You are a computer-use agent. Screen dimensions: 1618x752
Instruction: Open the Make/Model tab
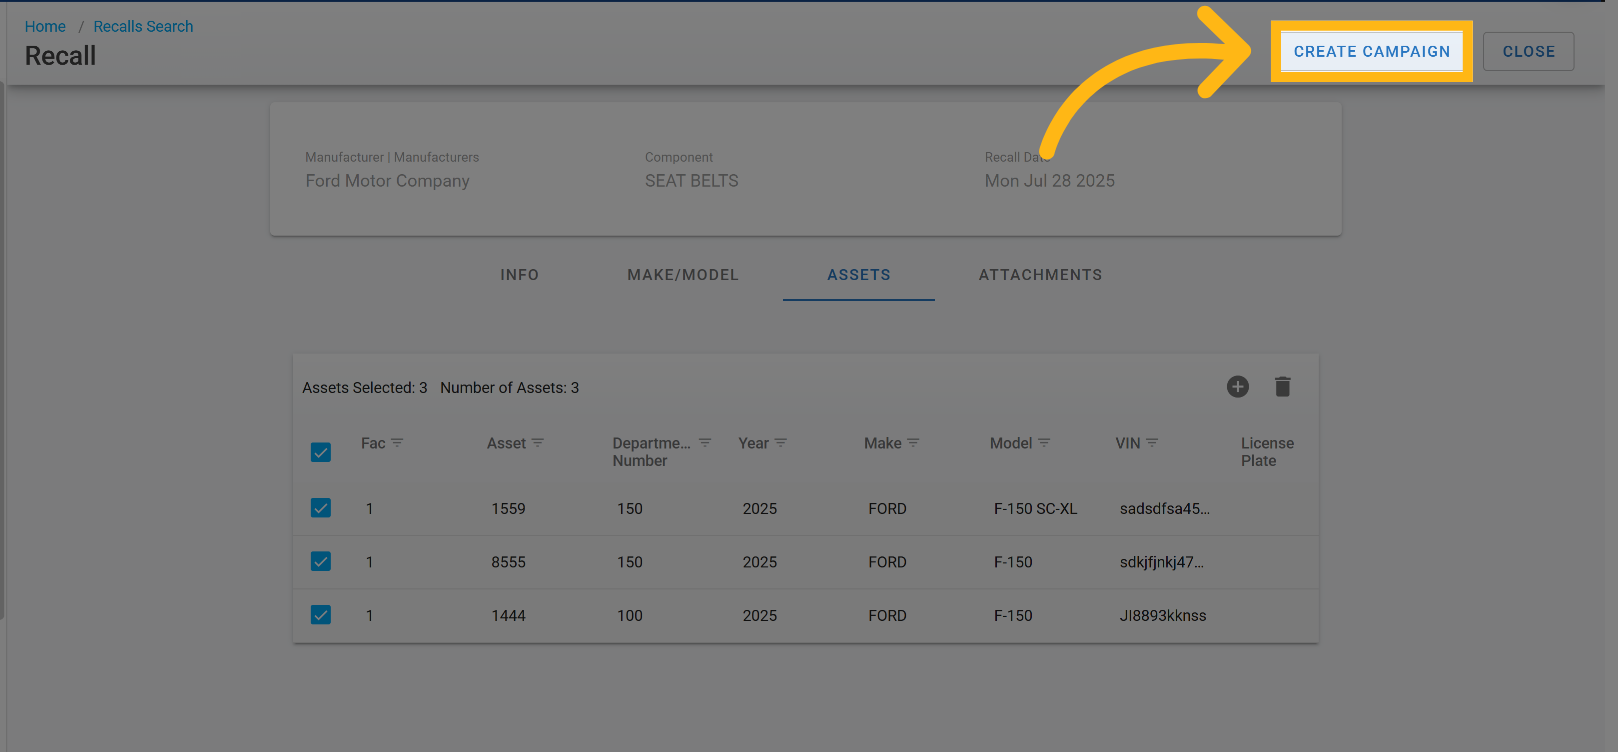click(x=683, y=275)
